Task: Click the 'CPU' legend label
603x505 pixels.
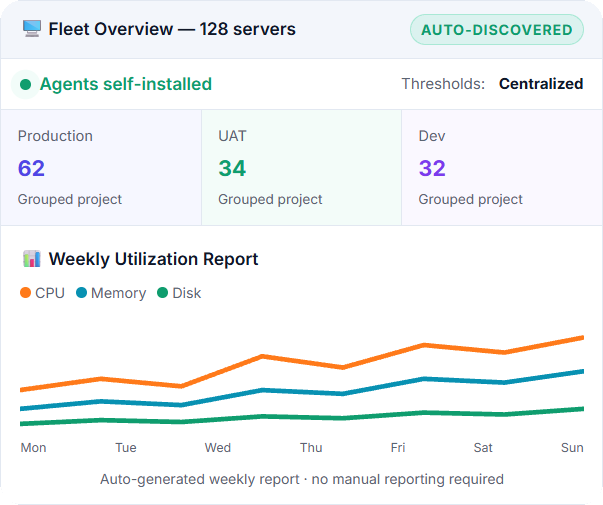Action: point(50,293)
